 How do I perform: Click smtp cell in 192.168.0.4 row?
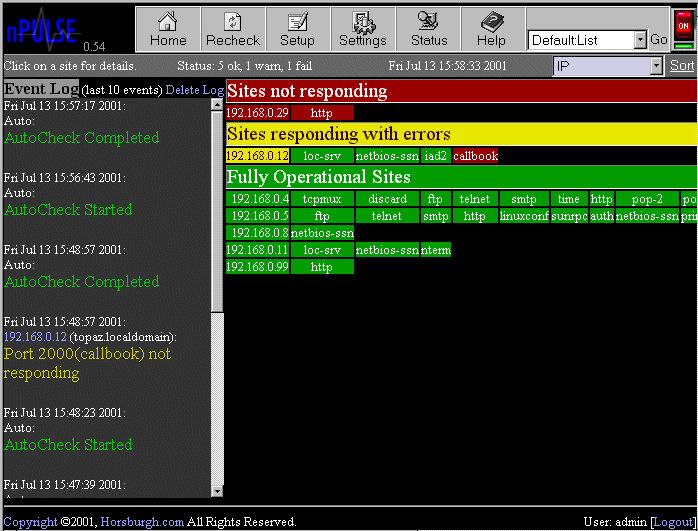click(524, 199)
